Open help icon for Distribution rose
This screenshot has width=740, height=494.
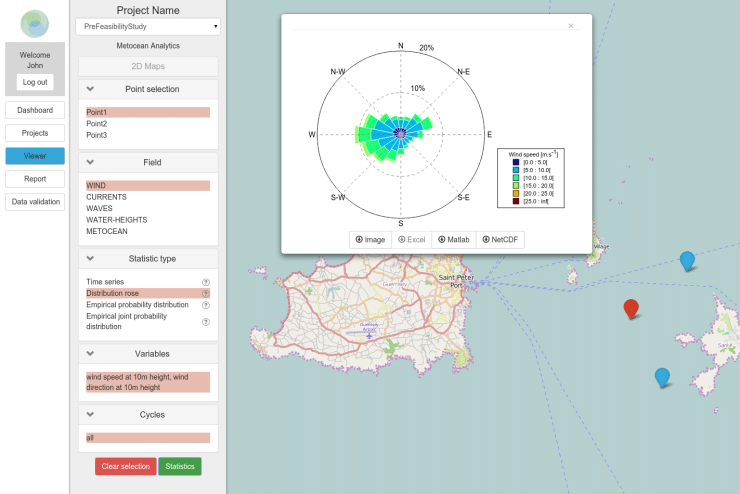206,294
